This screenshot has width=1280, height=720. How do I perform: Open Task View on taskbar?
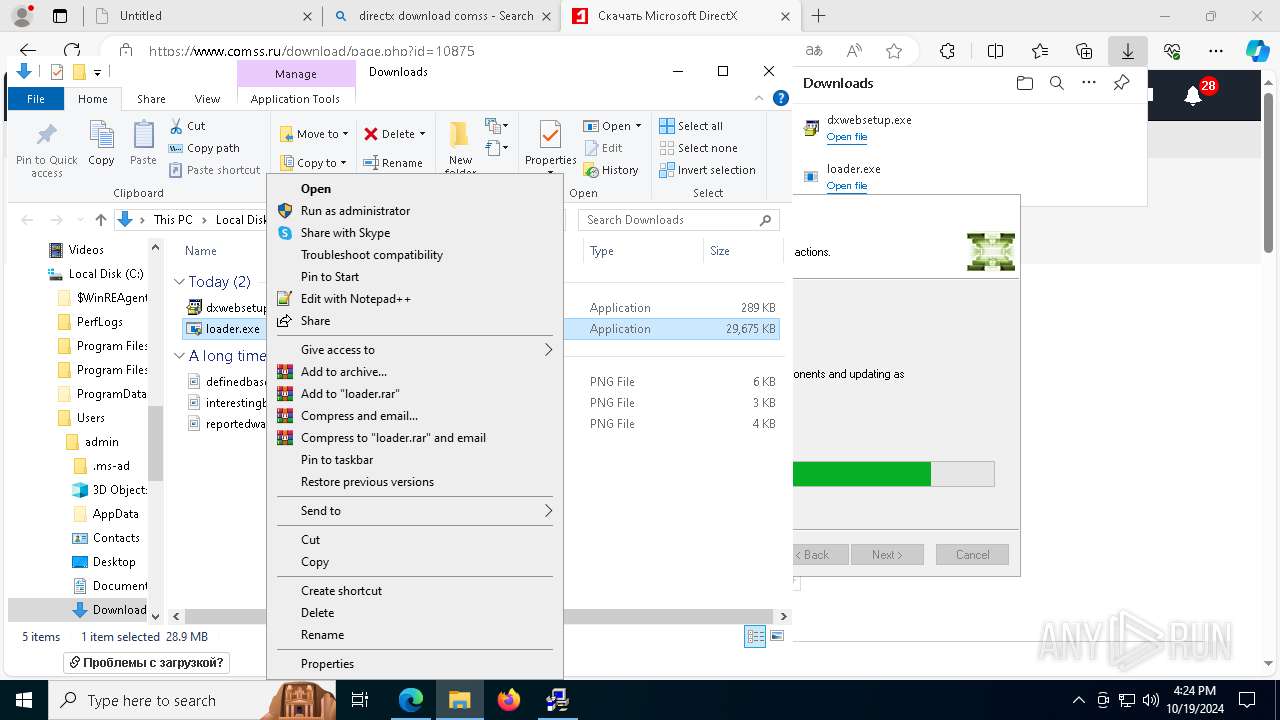pos(360,700)
